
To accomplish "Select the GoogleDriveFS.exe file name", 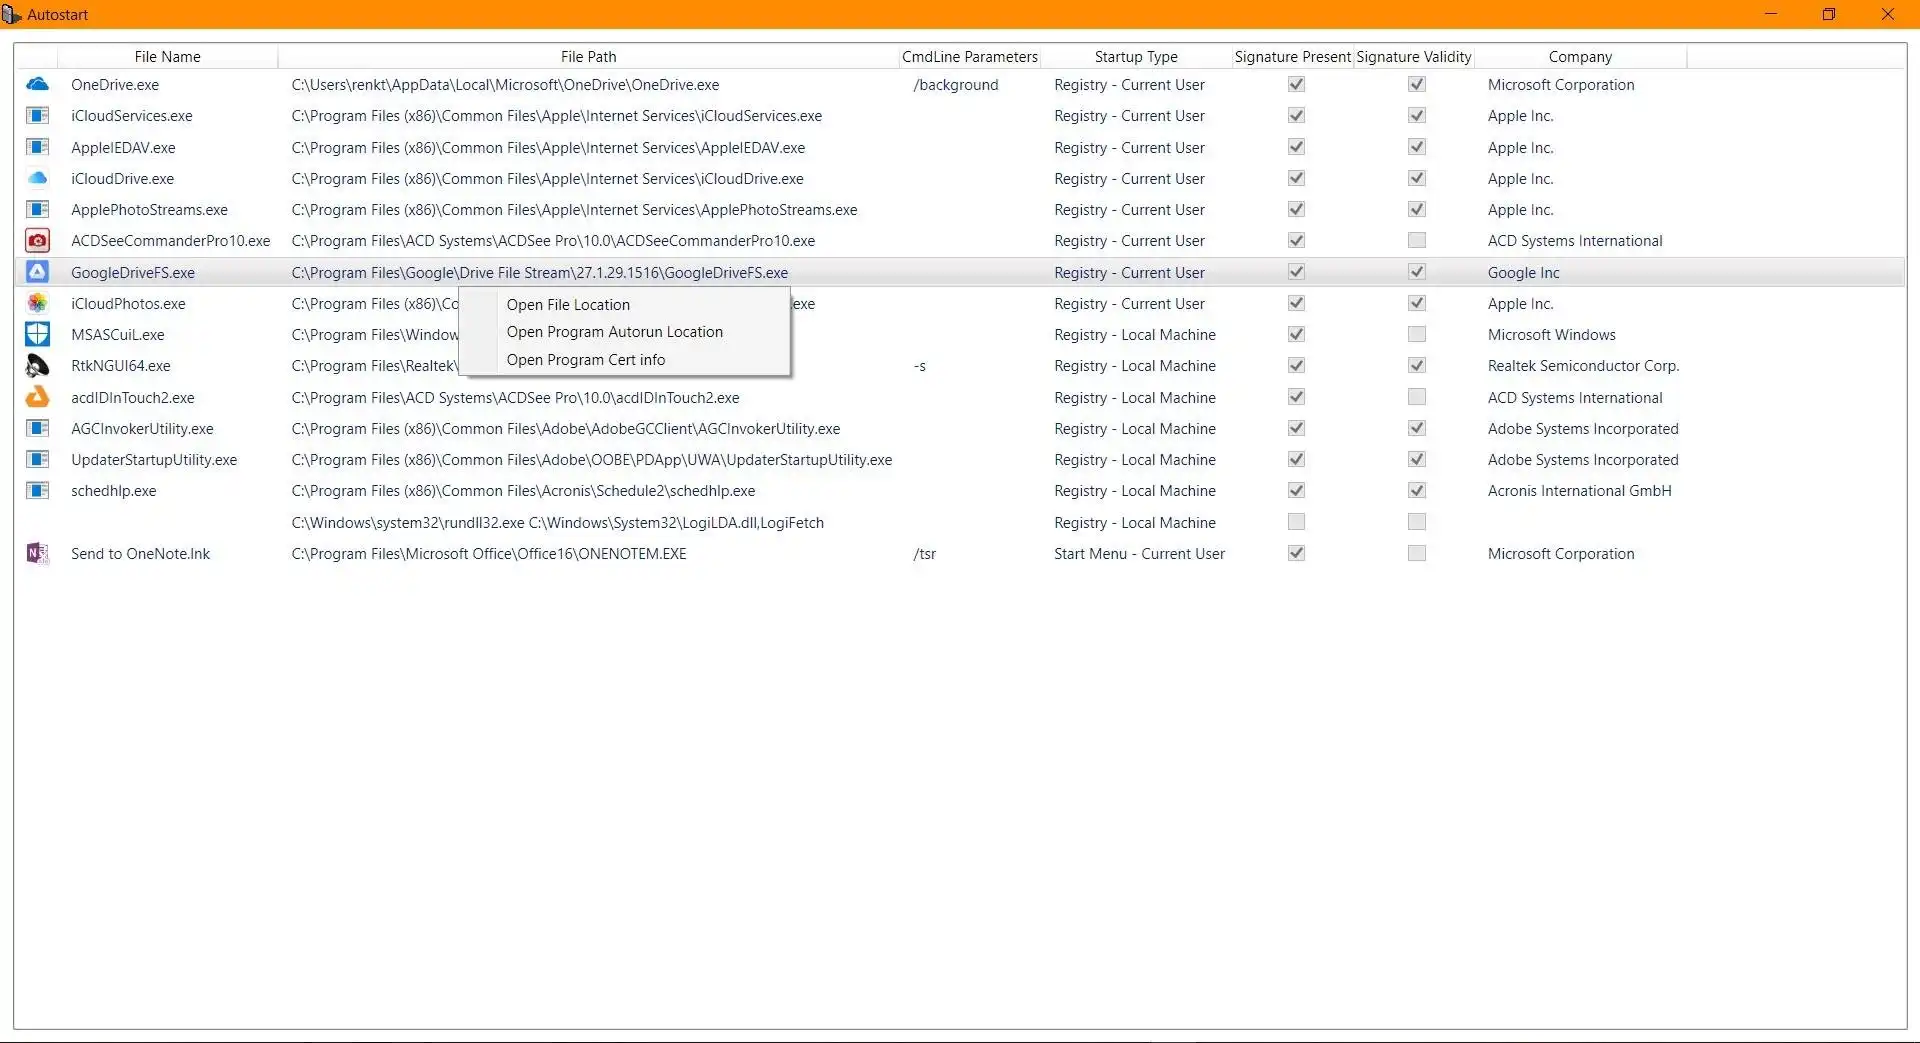I will [133, 273].
